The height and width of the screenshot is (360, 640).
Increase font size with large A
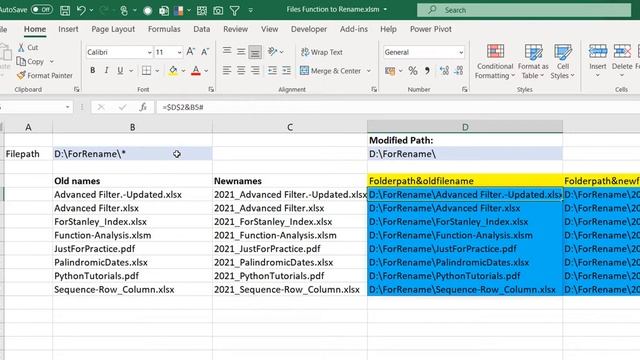tap(191, 52)
